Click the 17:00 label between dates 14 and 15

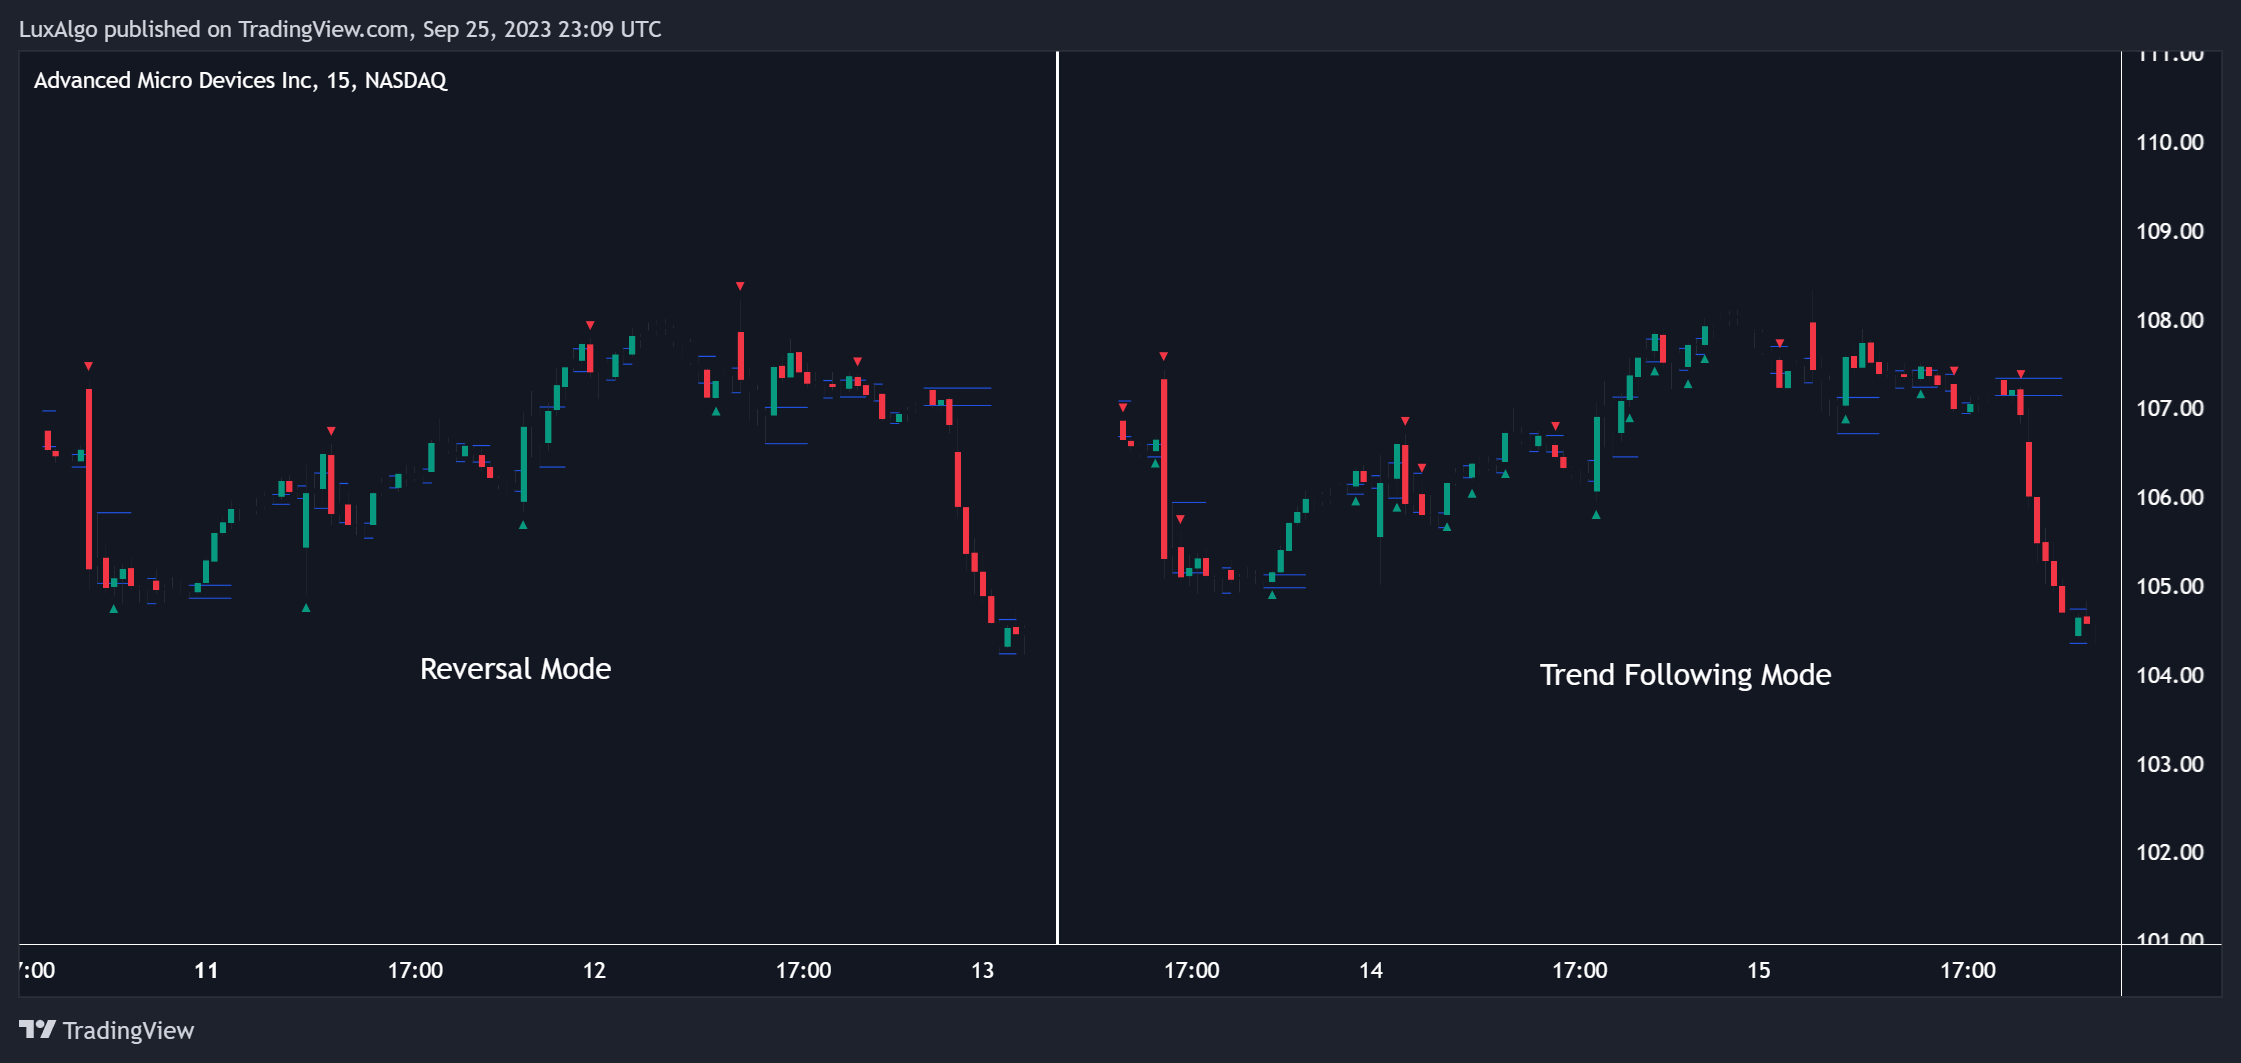click(x=1579, y=970)
